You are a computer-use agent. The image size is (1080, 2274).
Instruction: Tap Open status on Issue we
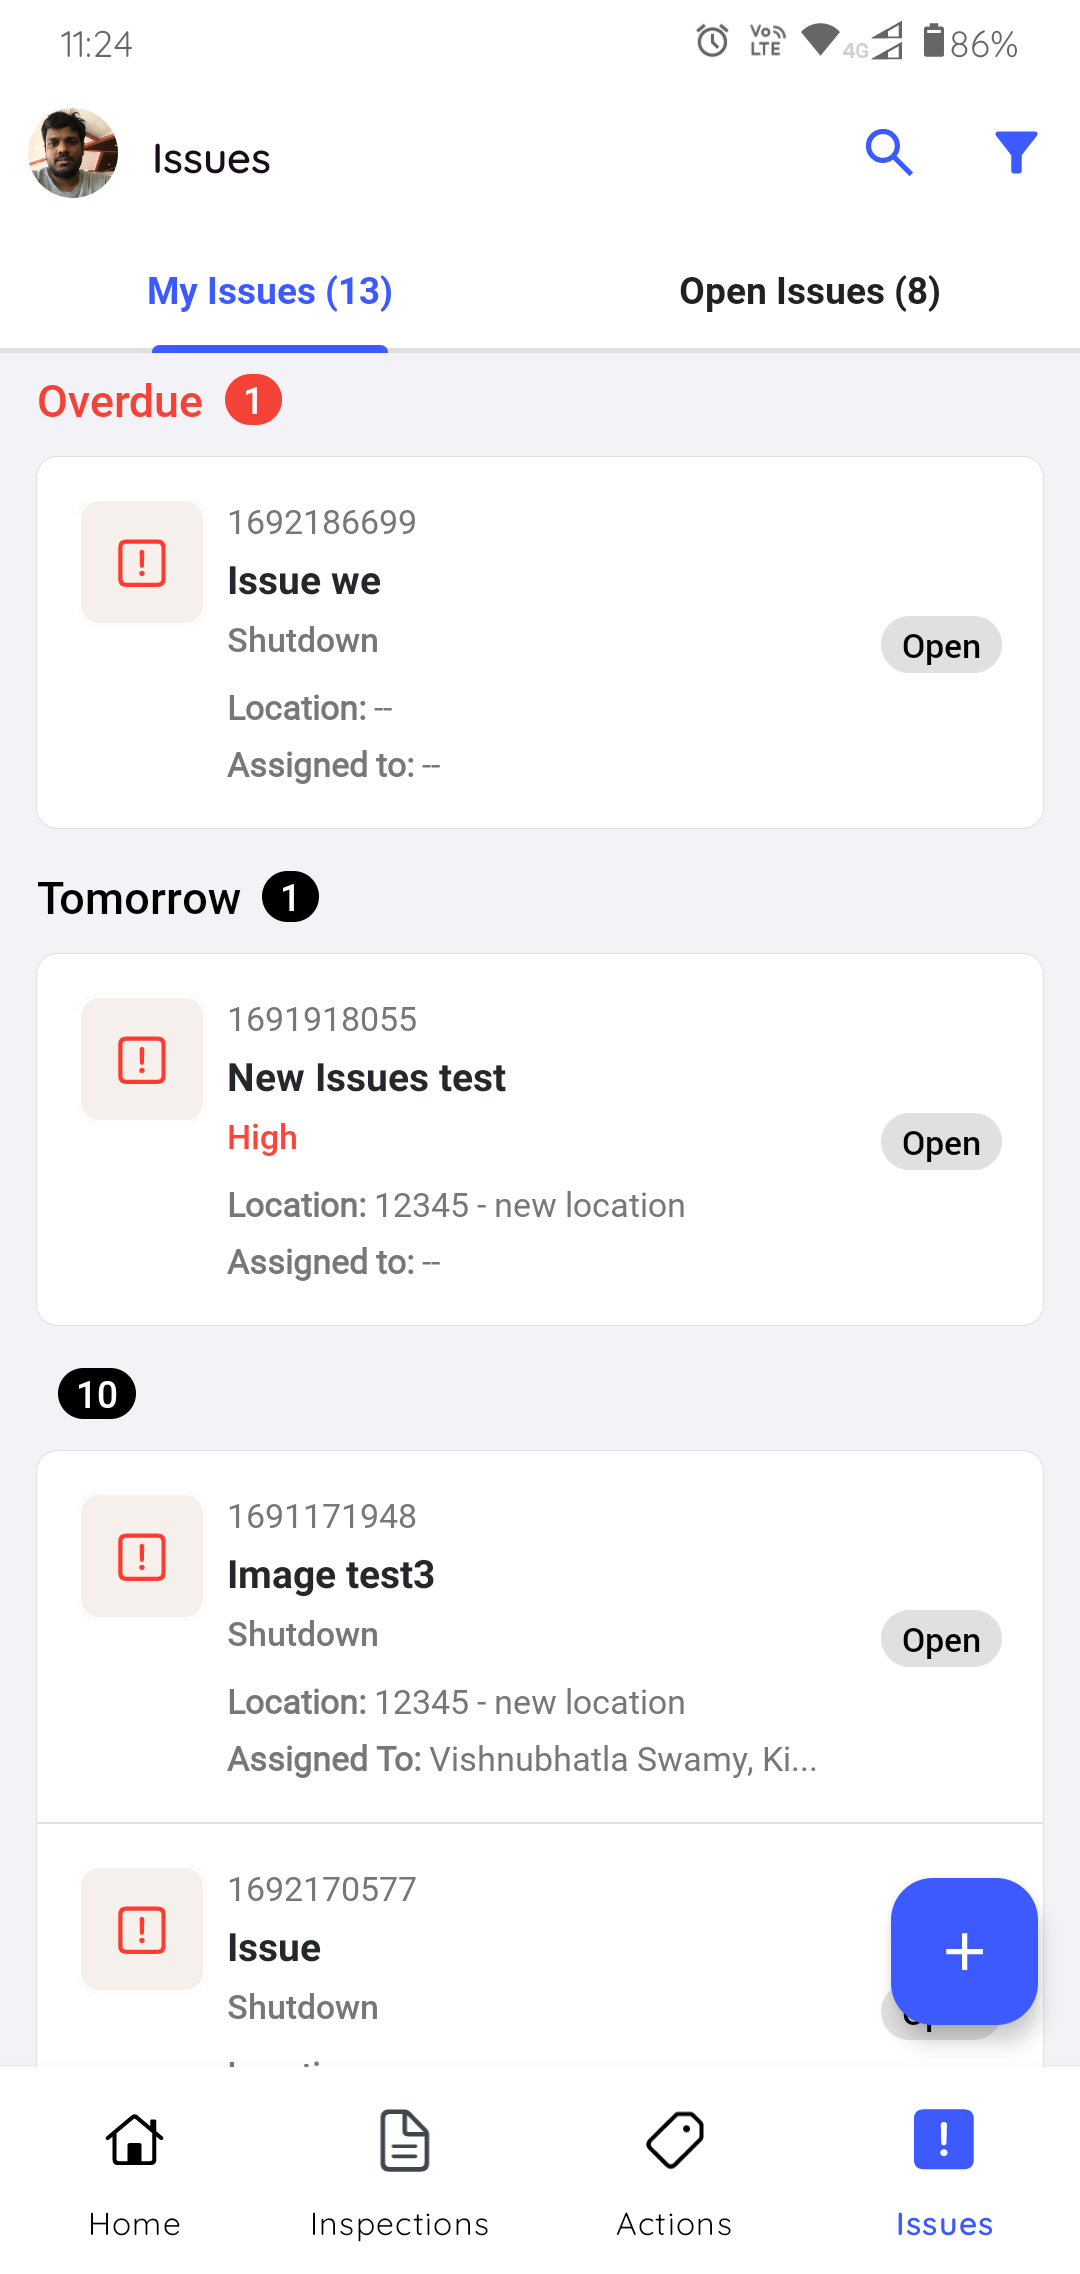pos(940,646)
